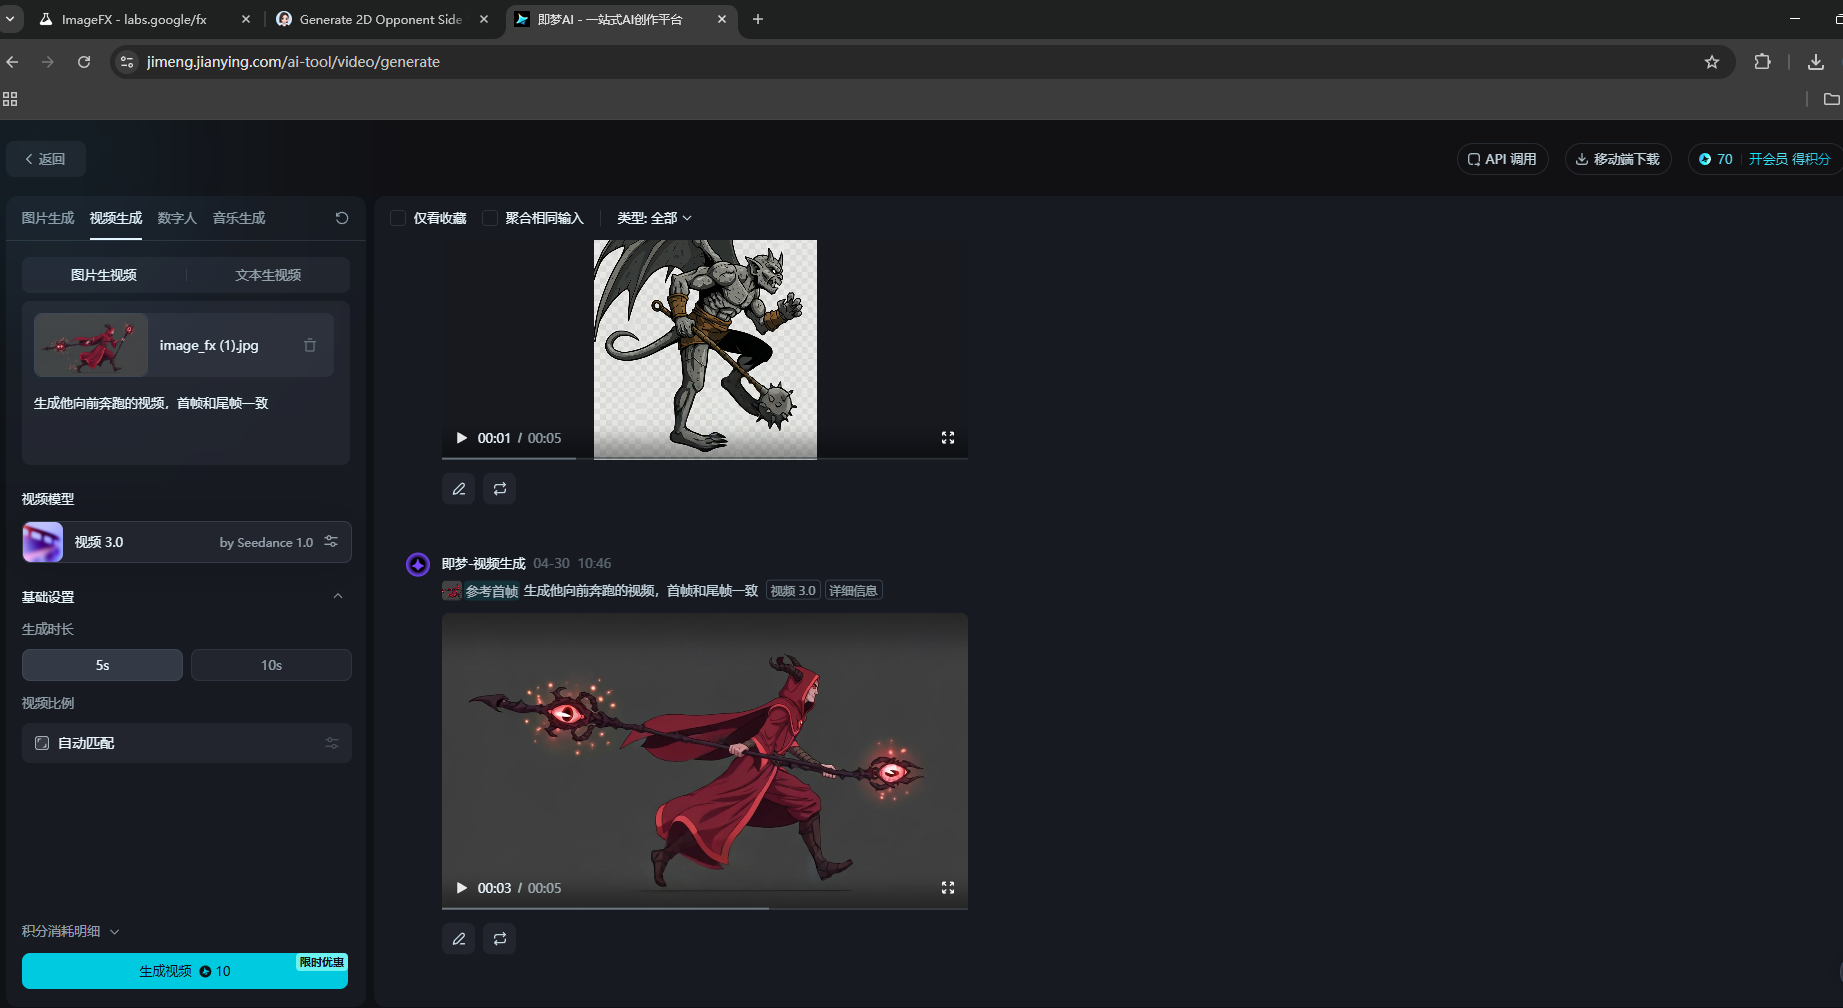
Task: Open 视频 3.0 model selector
Action: [187, 542]
